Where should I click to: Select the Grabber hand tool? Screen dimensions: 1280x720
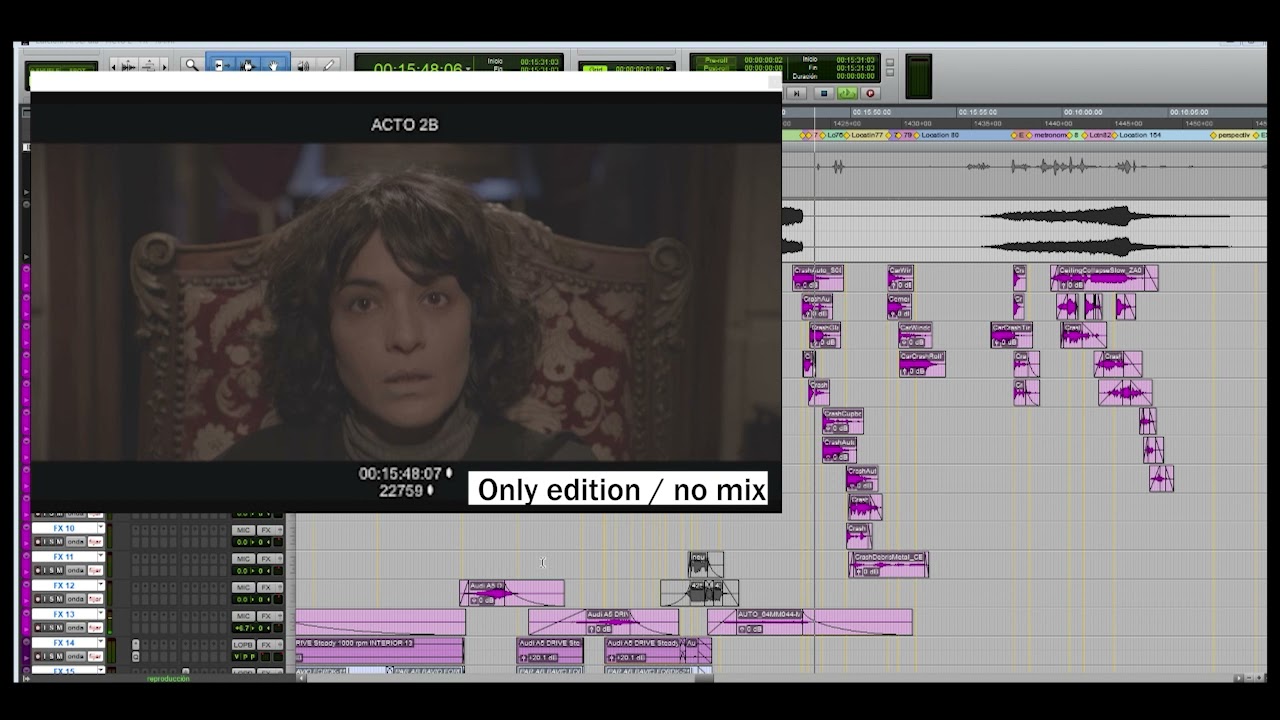pos(273,65)
